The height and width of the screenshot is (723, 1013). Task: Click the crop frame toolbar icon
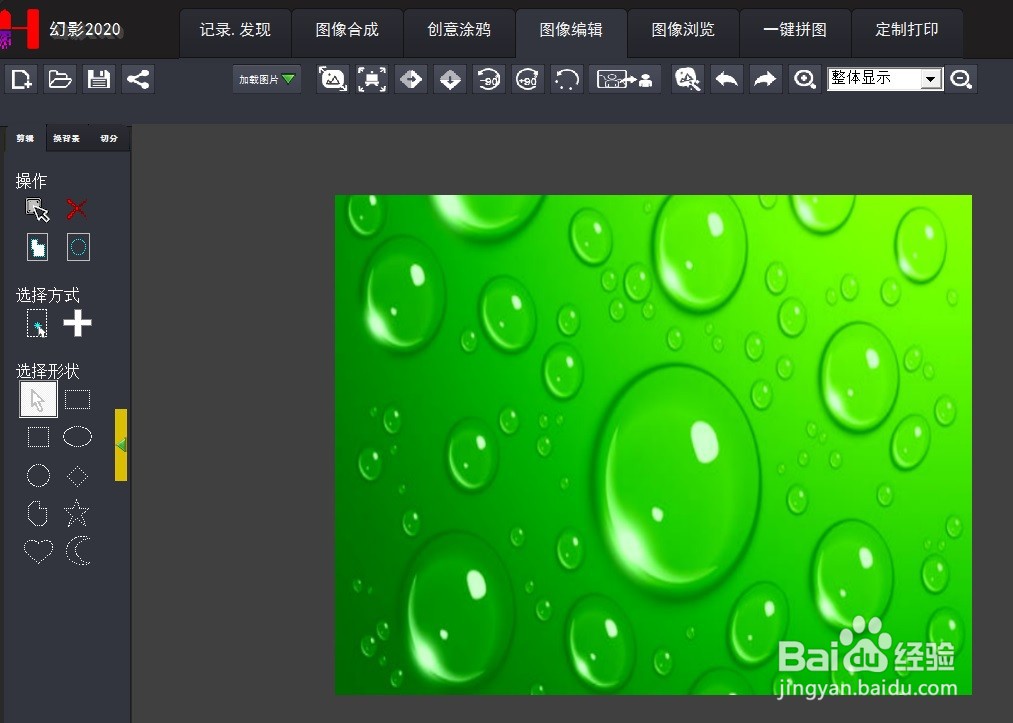click(372, 79)
